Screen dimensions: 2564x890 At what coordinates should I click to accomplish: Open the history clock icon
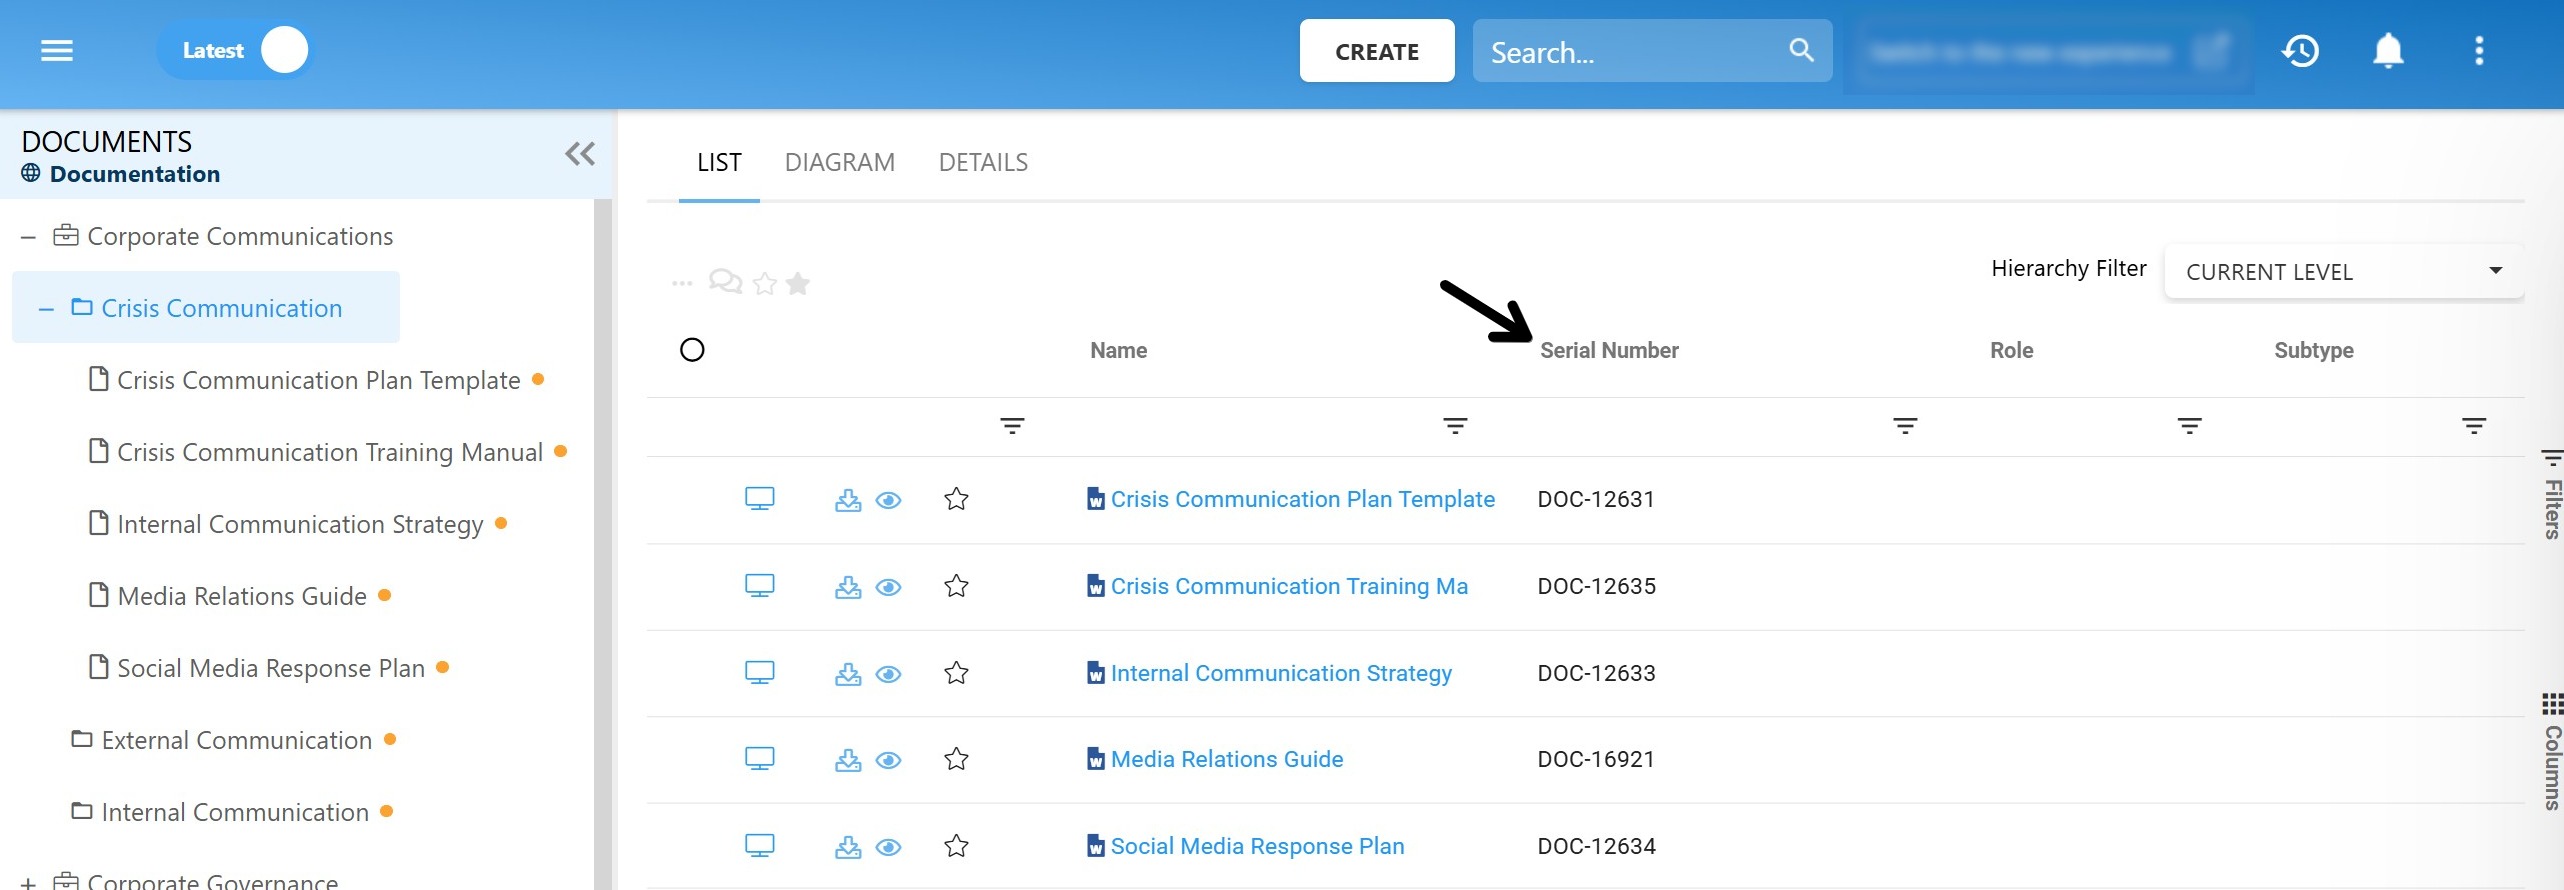tap(2300, 51)
